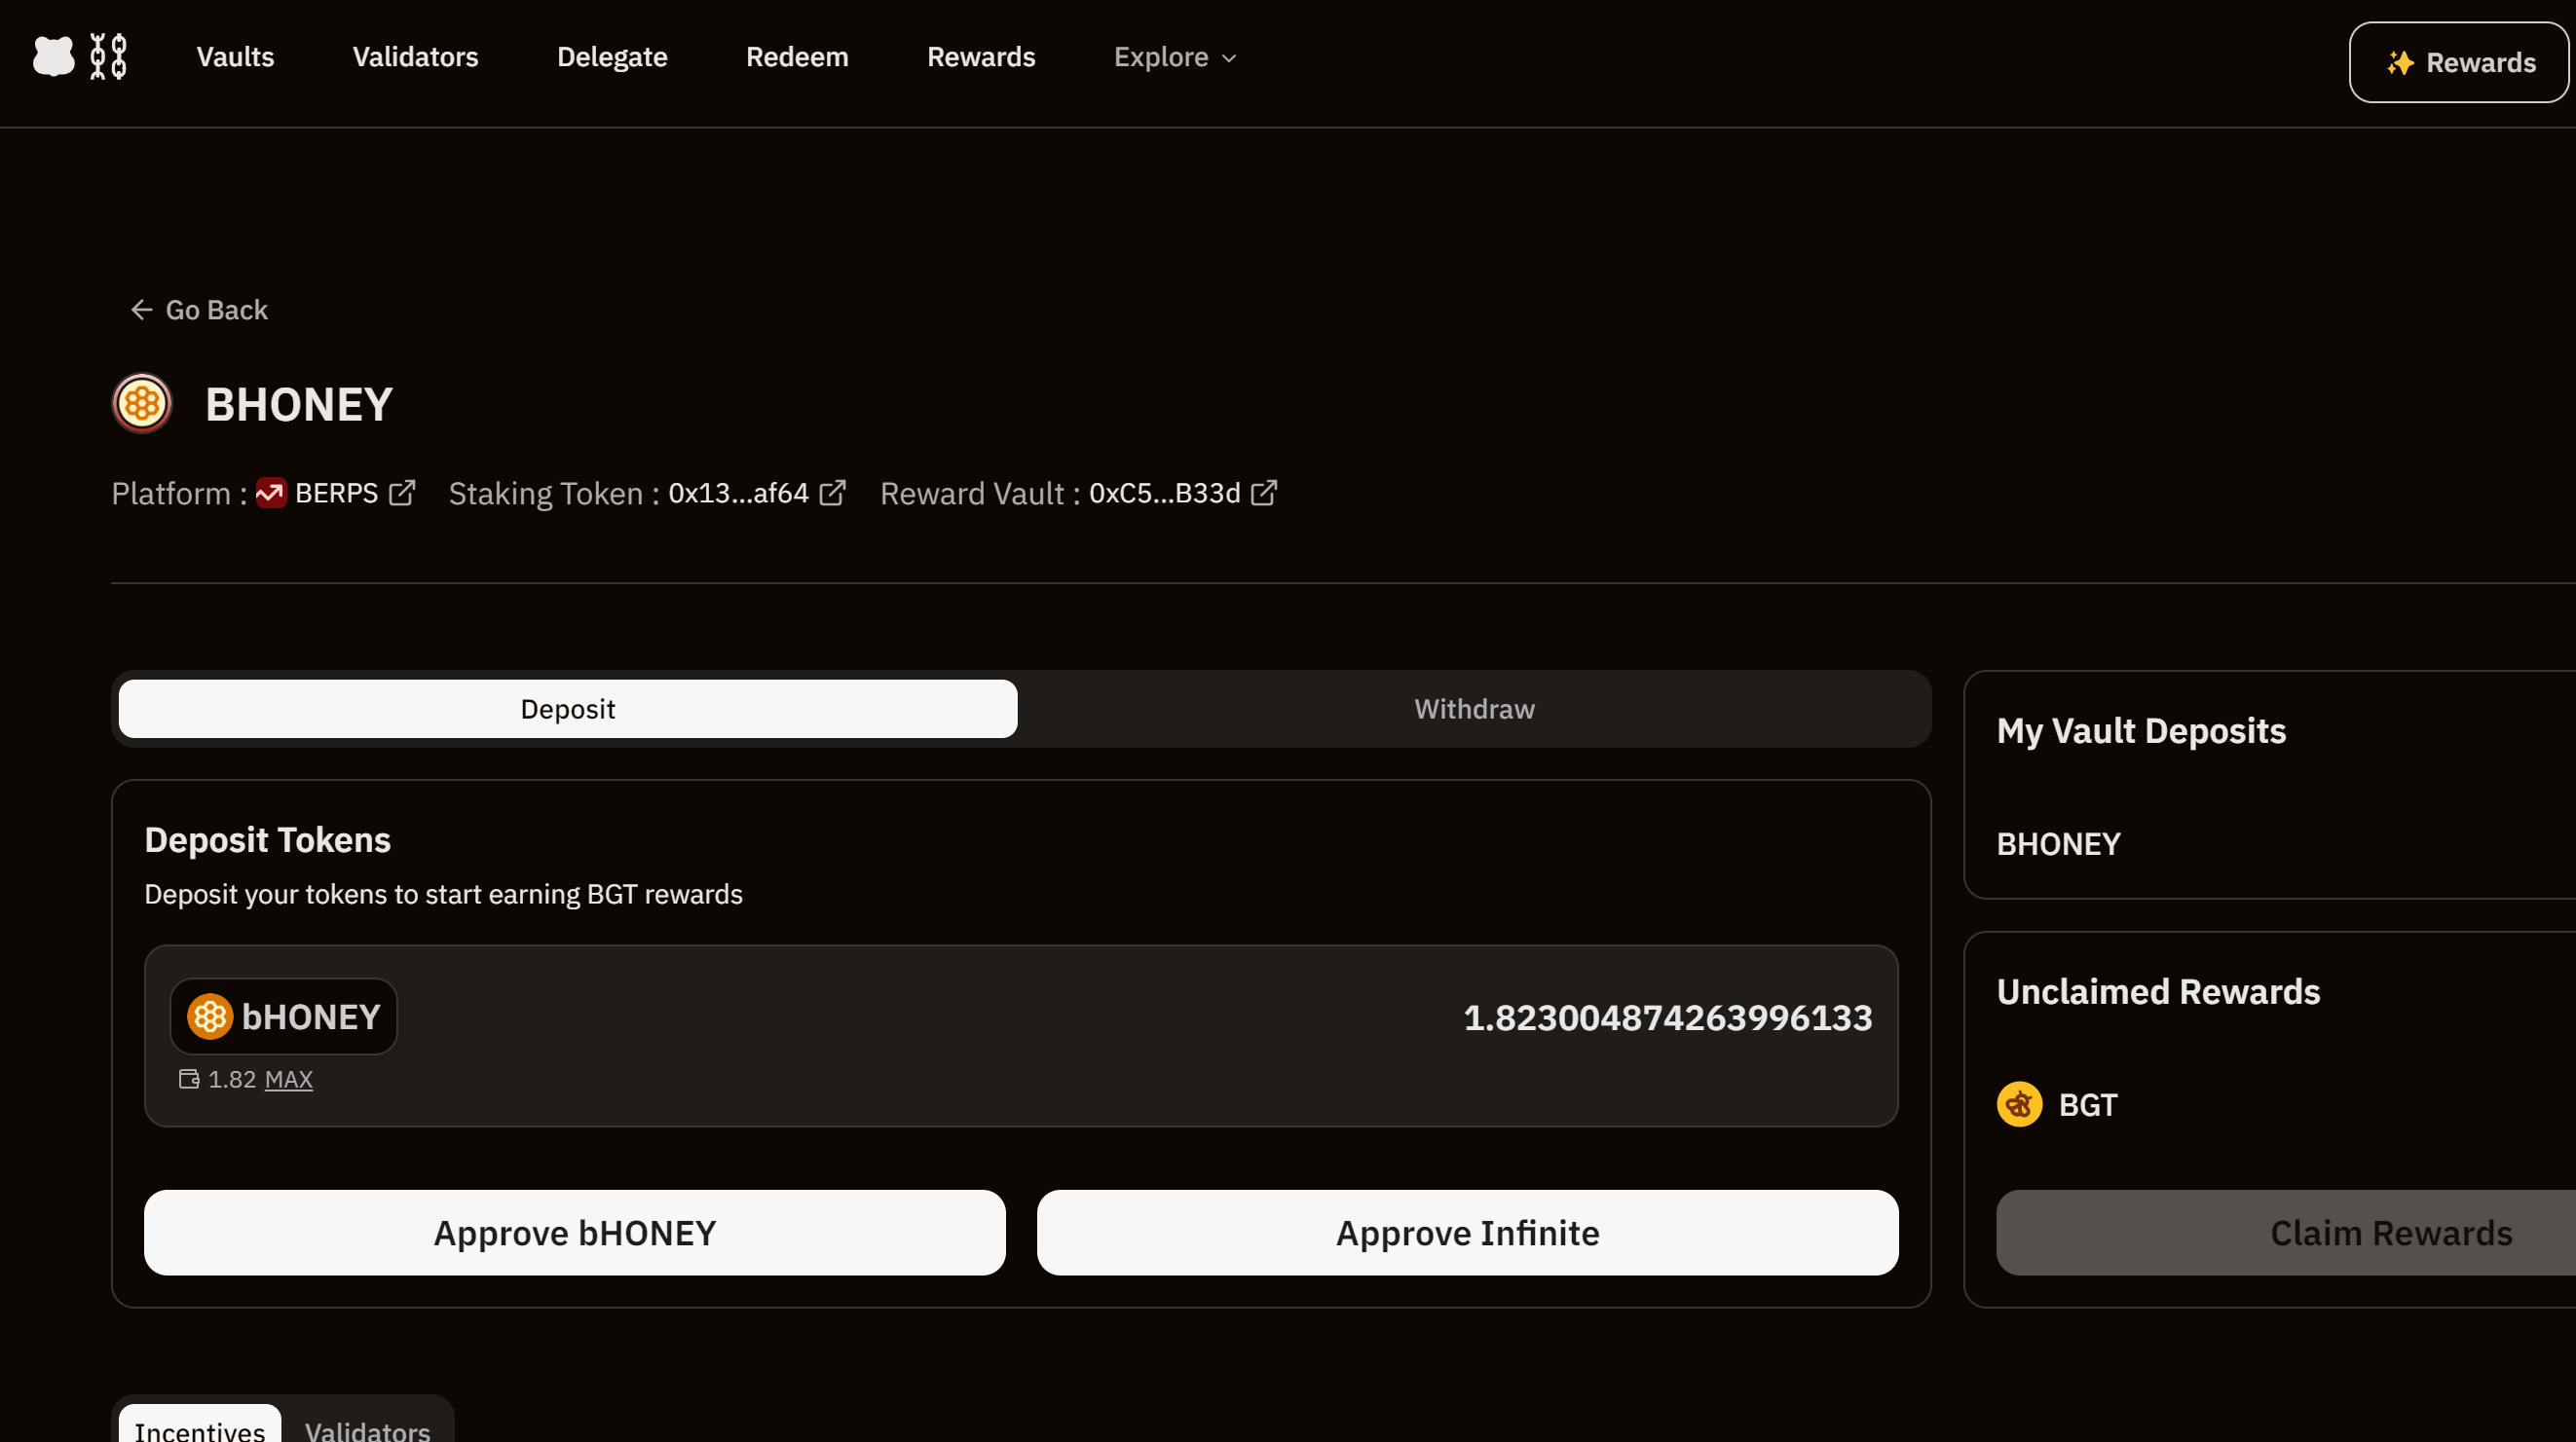Switch to Withdraw mode
The image size is (2576, 1442).
click(1473, 709)
